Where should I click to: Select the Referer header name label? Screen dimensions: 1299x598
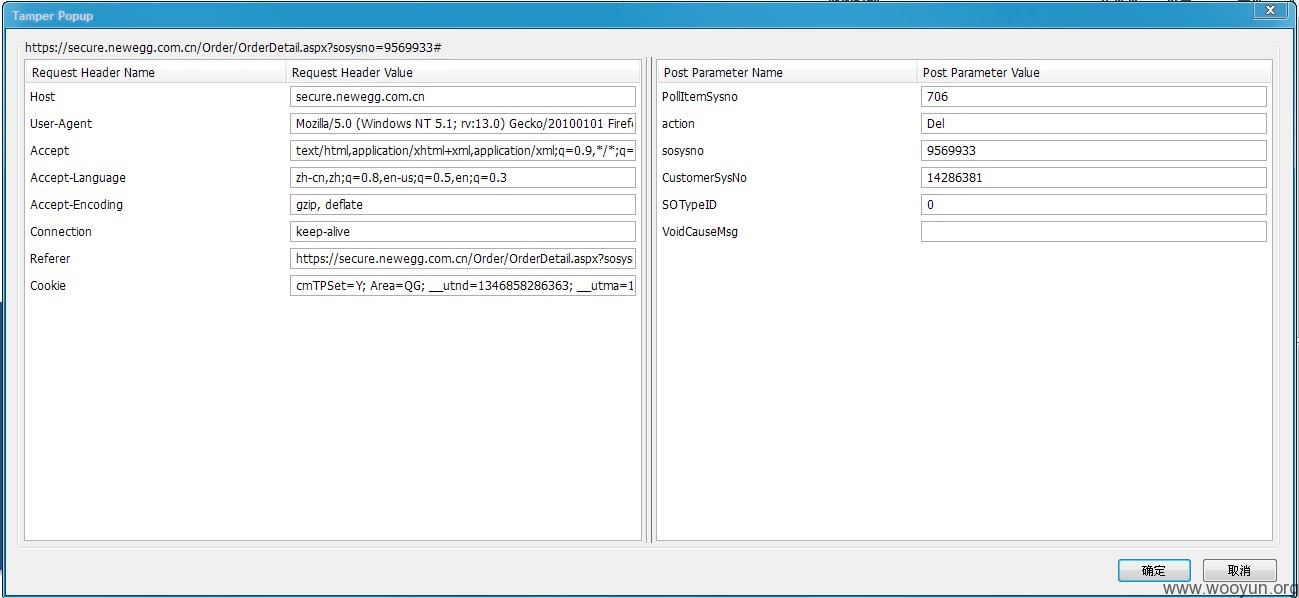pos(50,259)
